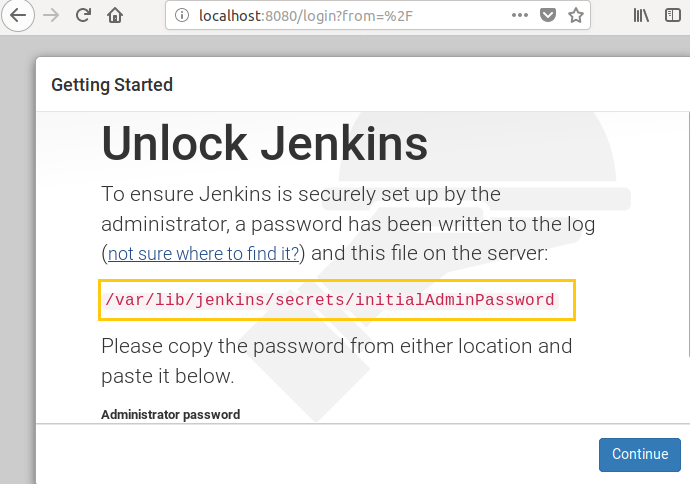Click the browser forward arrow
The image size is (690, 484).
point(52,16)
